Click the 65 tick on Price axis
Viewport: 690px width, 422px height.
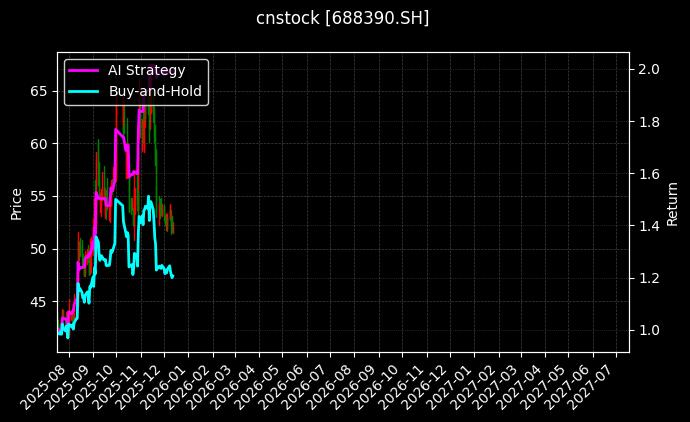pyautogui.click(x=39, y=91)
